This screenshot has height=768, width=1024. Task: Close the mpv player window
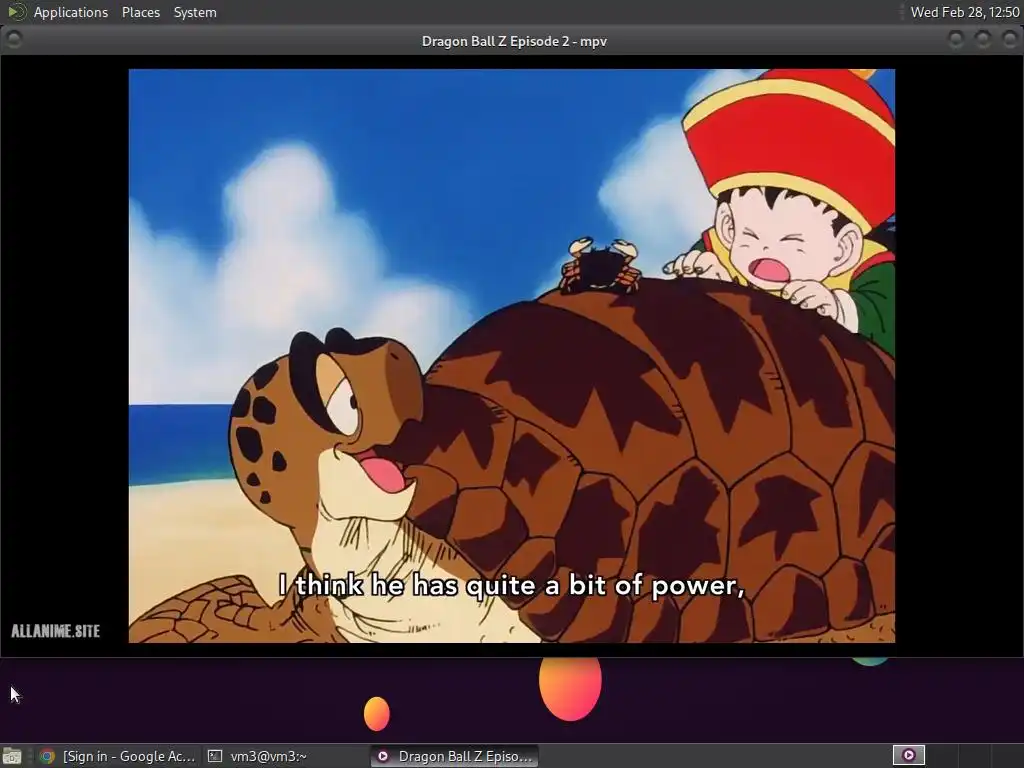(1009, 40)
